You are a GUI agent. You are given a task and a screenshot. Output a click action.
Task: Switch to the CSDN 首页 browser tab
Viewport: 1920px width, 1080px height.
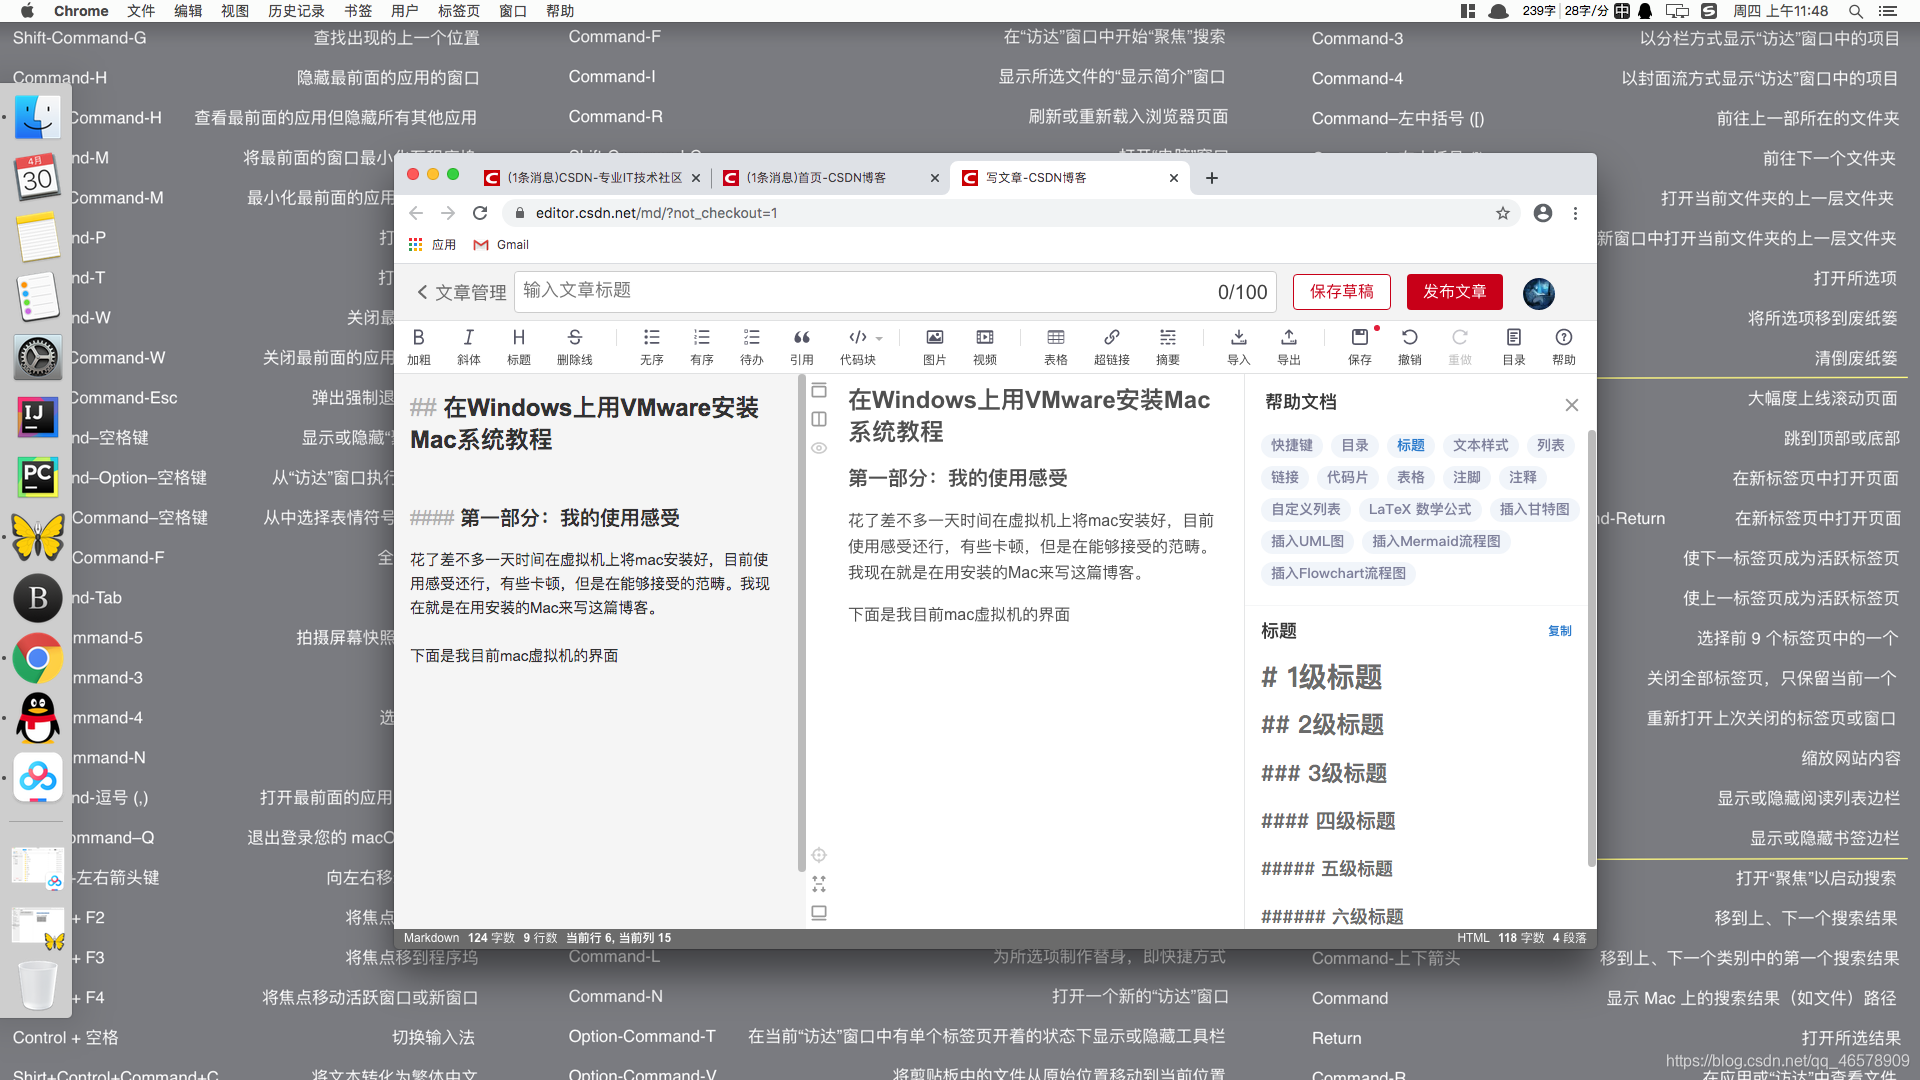tap(830, 177)
